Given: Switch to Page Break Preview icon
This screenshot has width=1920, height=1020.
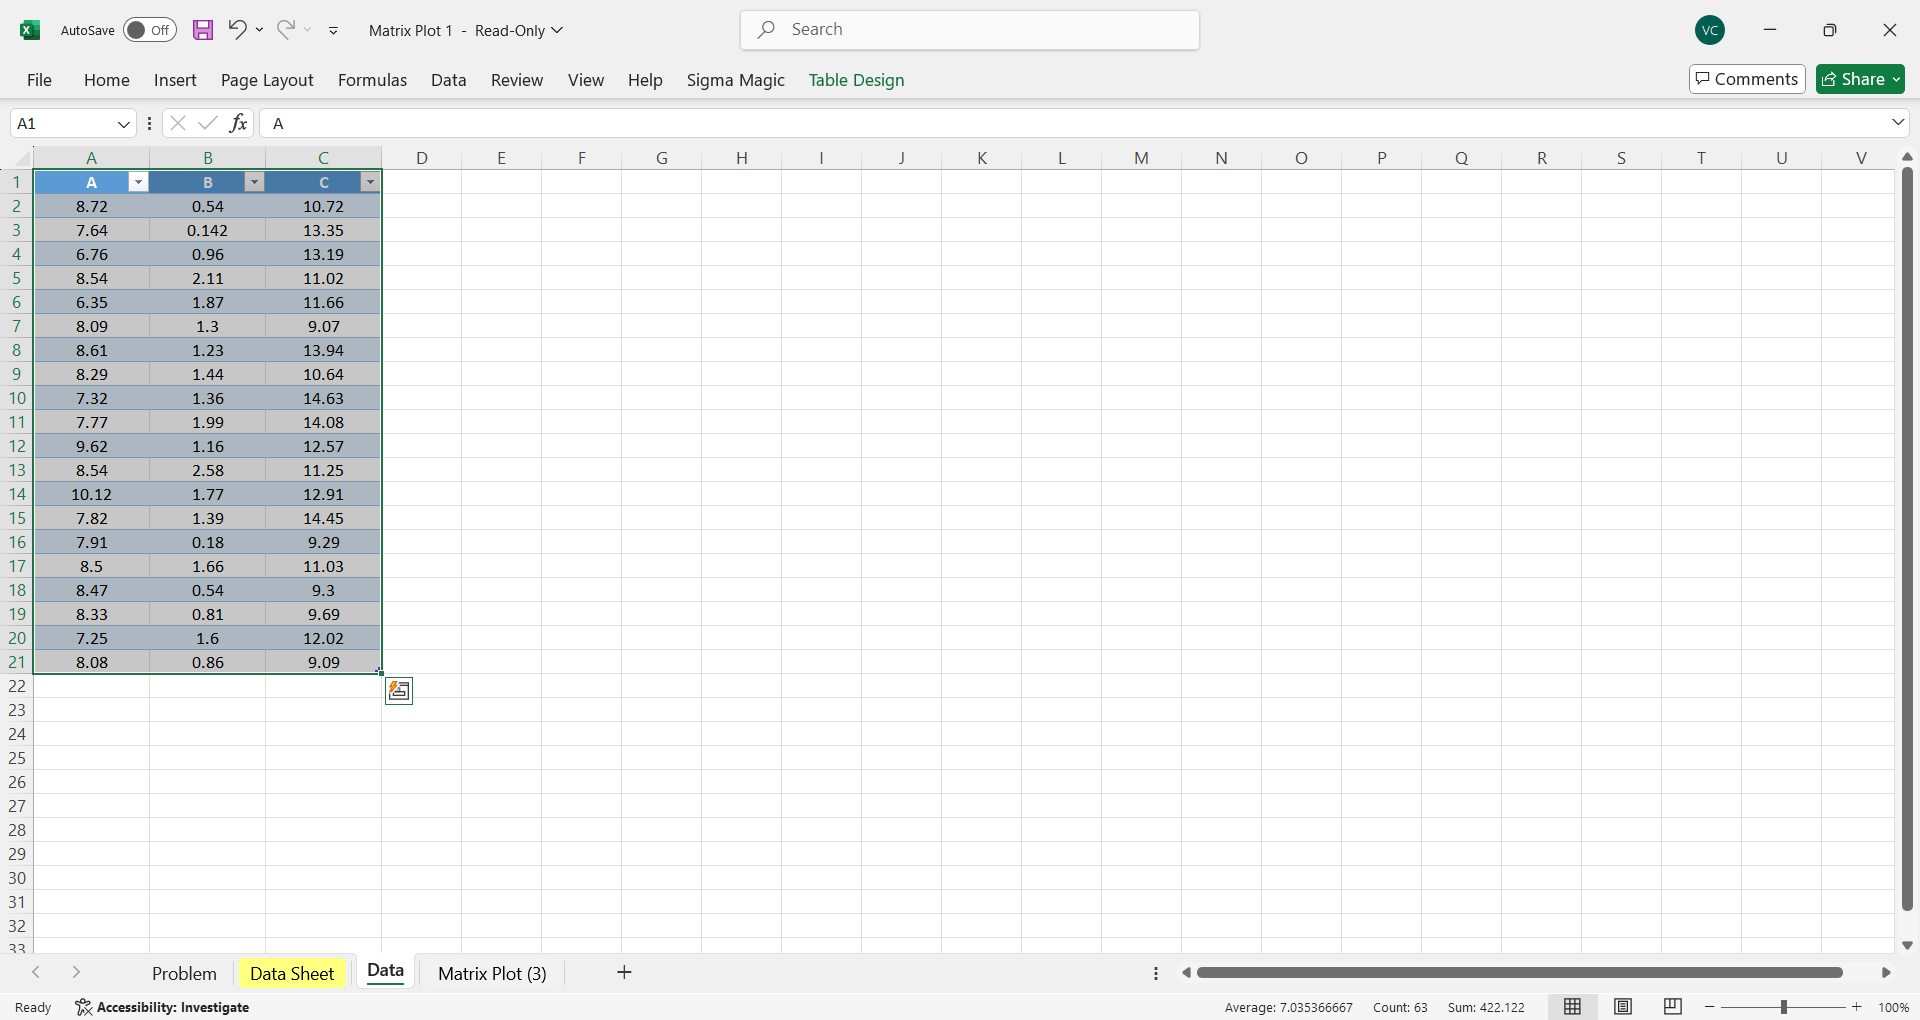Looking at the screenshot, I should pyautogui.click(x=1673, y=1007).
